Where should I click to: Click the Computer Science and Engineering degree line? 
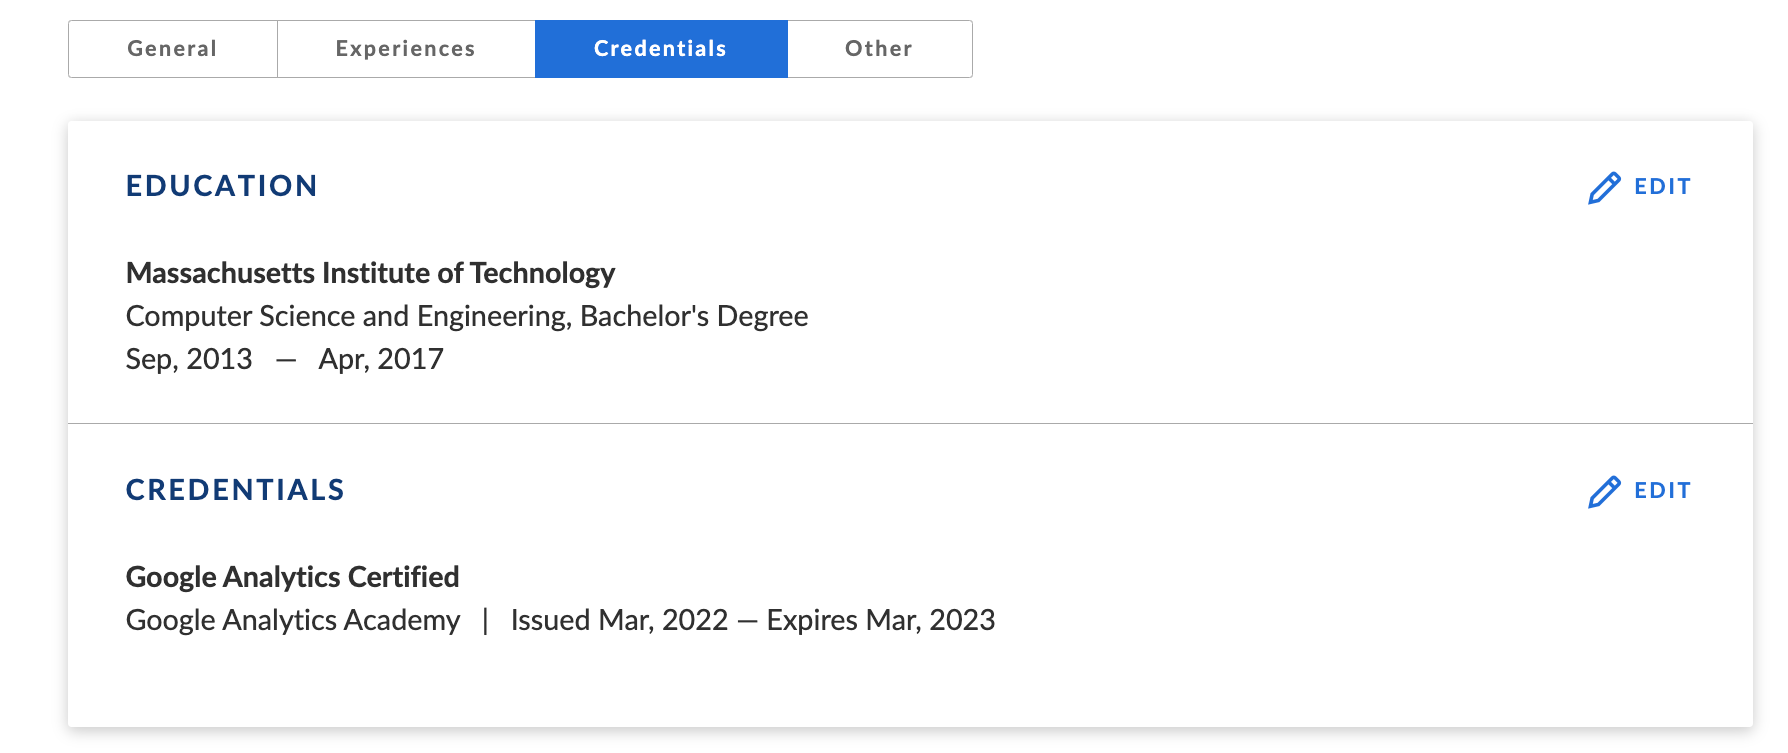click(466, 316)
